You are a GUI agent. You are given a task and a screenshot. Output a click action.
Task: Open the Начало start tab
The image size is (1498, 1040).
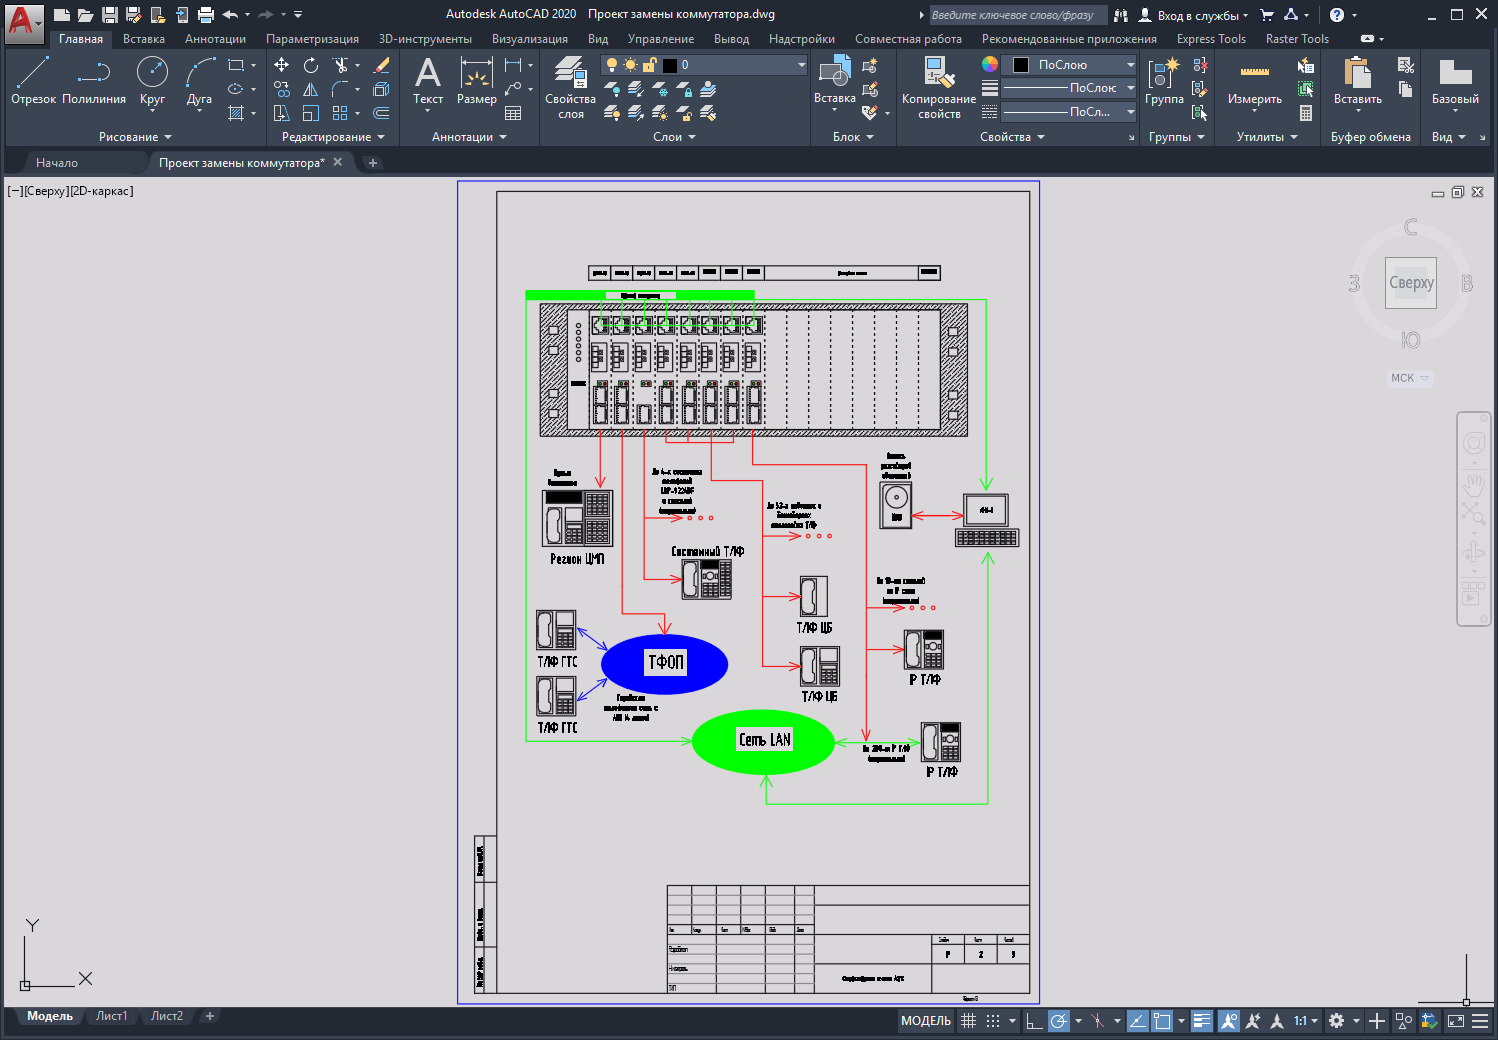(57, 163)
